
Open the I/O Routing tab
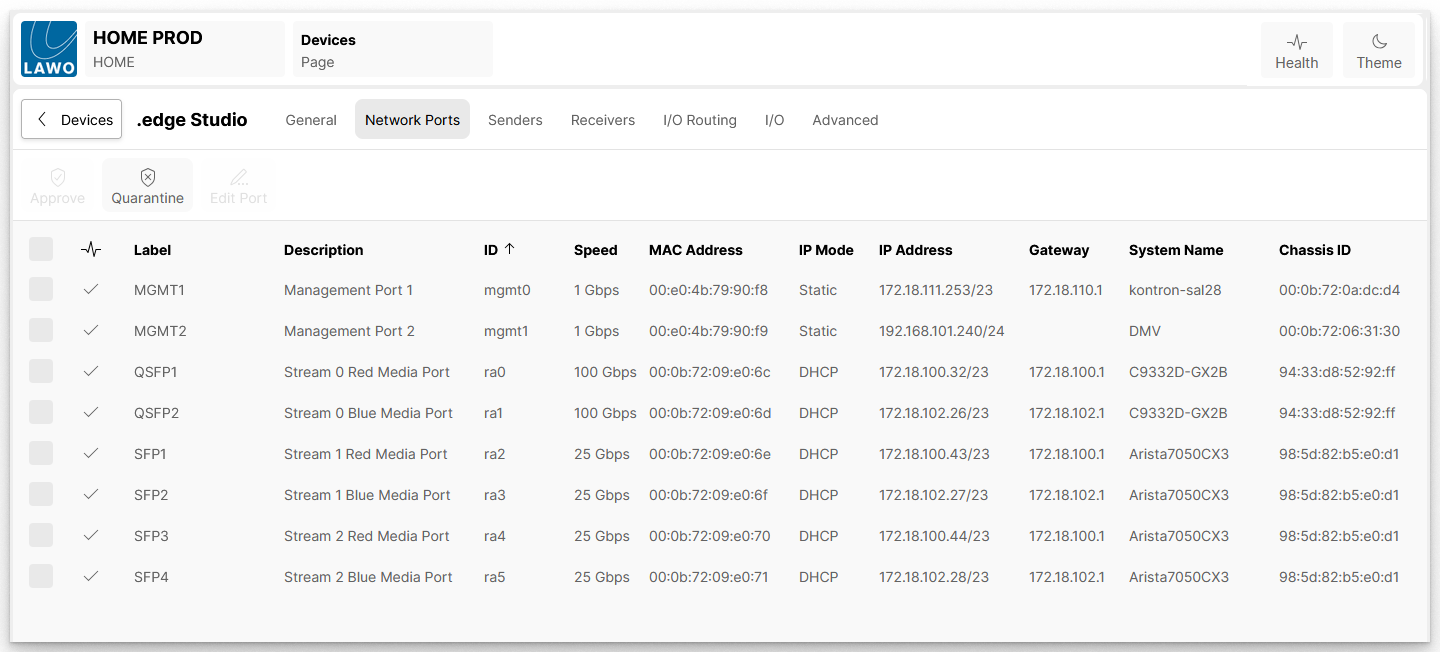coord(699,120)
